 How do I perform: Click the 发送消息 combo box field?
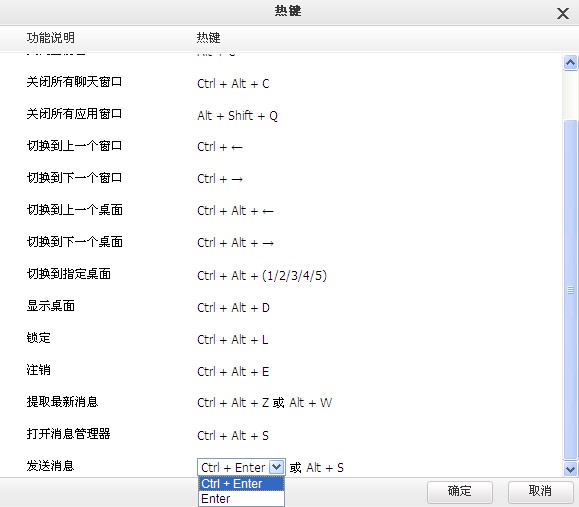click(x=241, y=467)
